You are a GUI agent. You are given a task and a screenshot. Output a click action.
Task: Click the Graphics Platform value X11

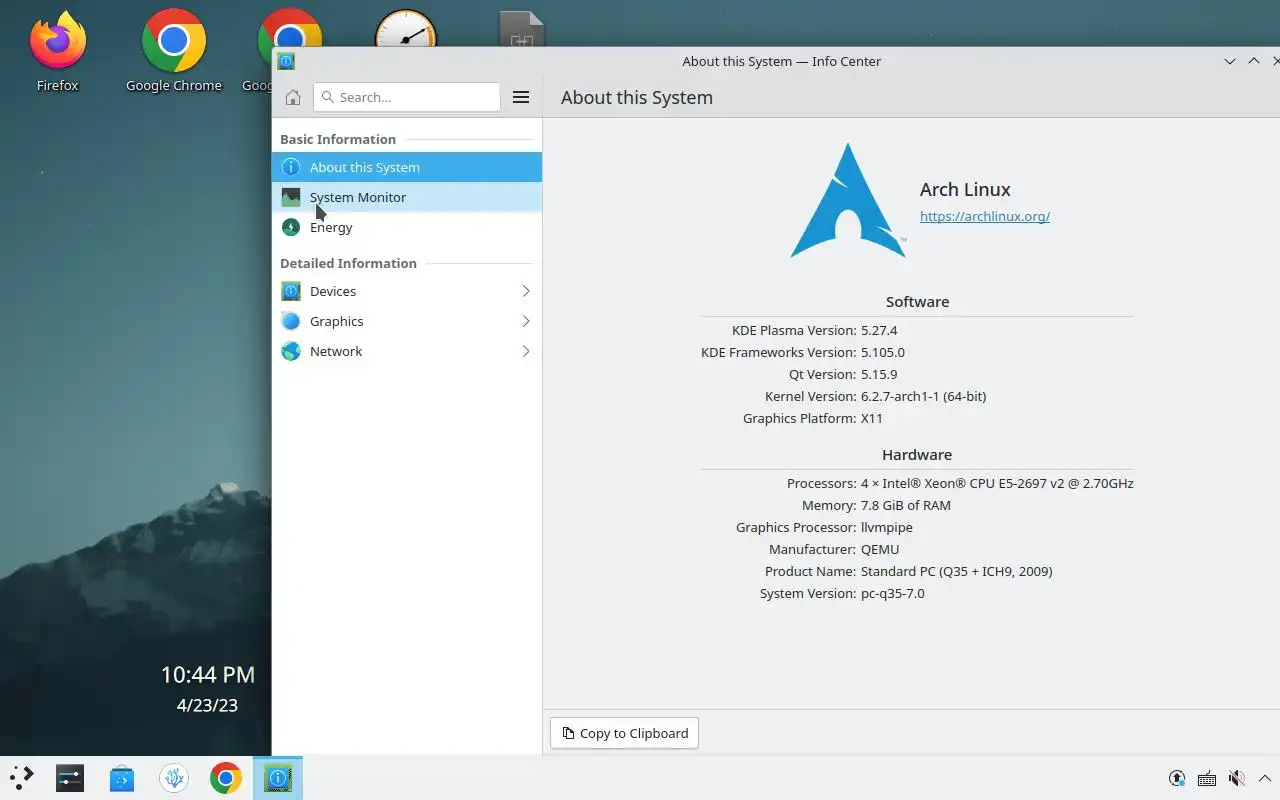[x=872, y=418]
